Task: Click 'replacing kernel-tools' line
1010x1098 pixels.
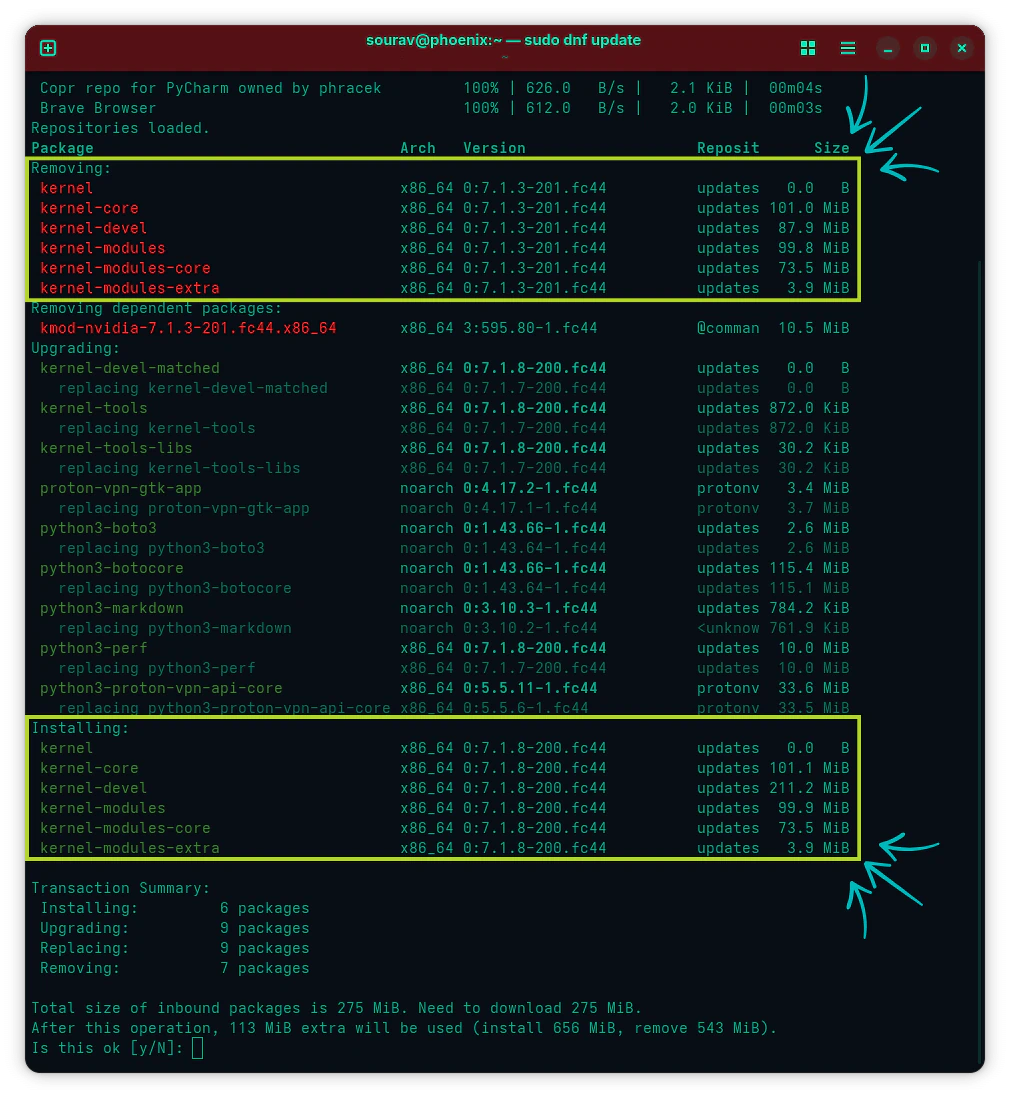Action: click(x=157, y=428)
